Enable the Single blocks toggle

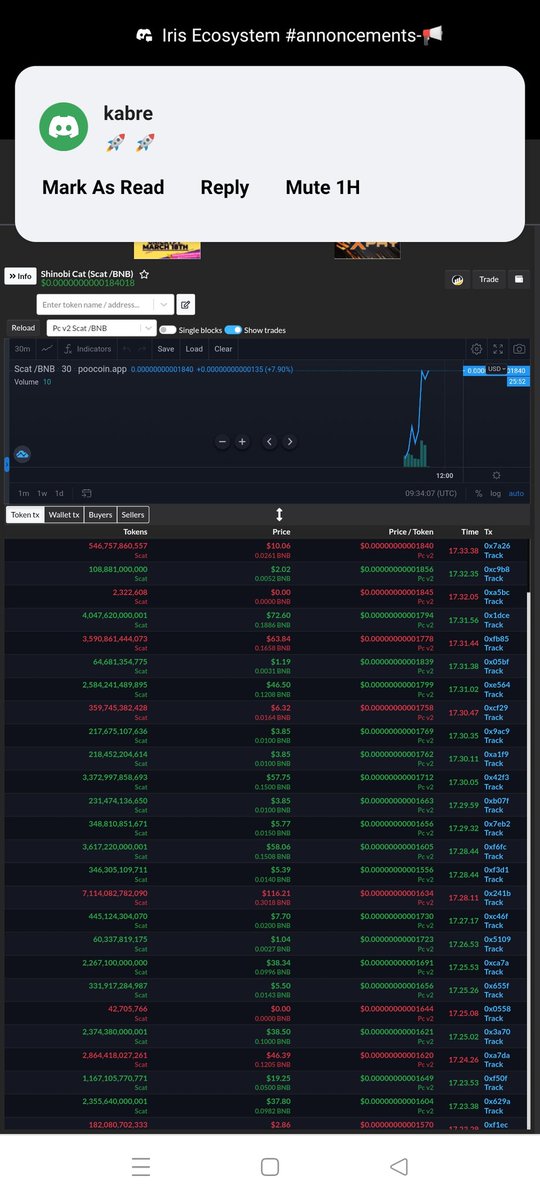point(168,330)
